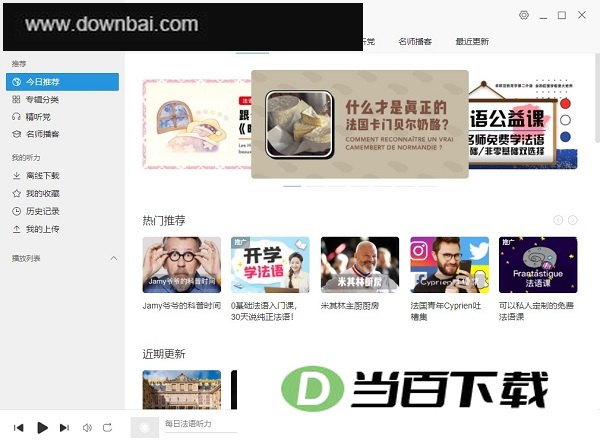Open the Cyprien thumbnail
The height and width of the screenshot is (445, 600).
(450, 265)
